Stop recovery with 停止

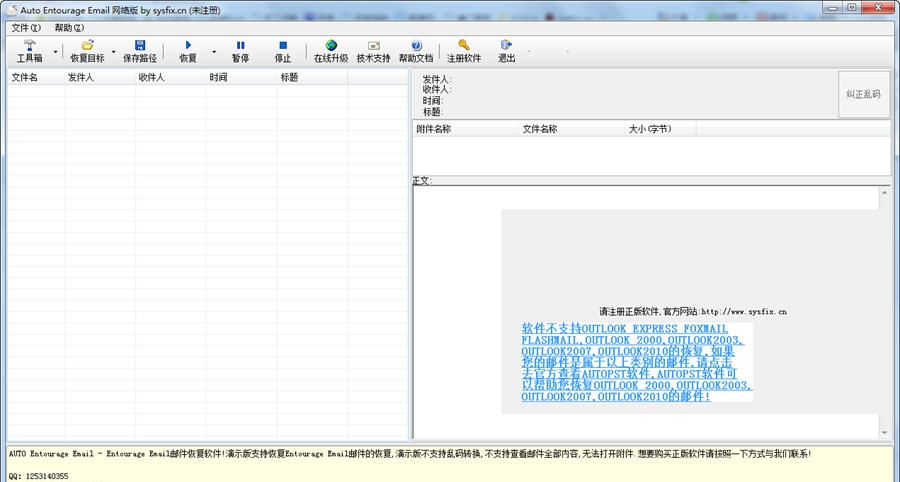[282, 51]
